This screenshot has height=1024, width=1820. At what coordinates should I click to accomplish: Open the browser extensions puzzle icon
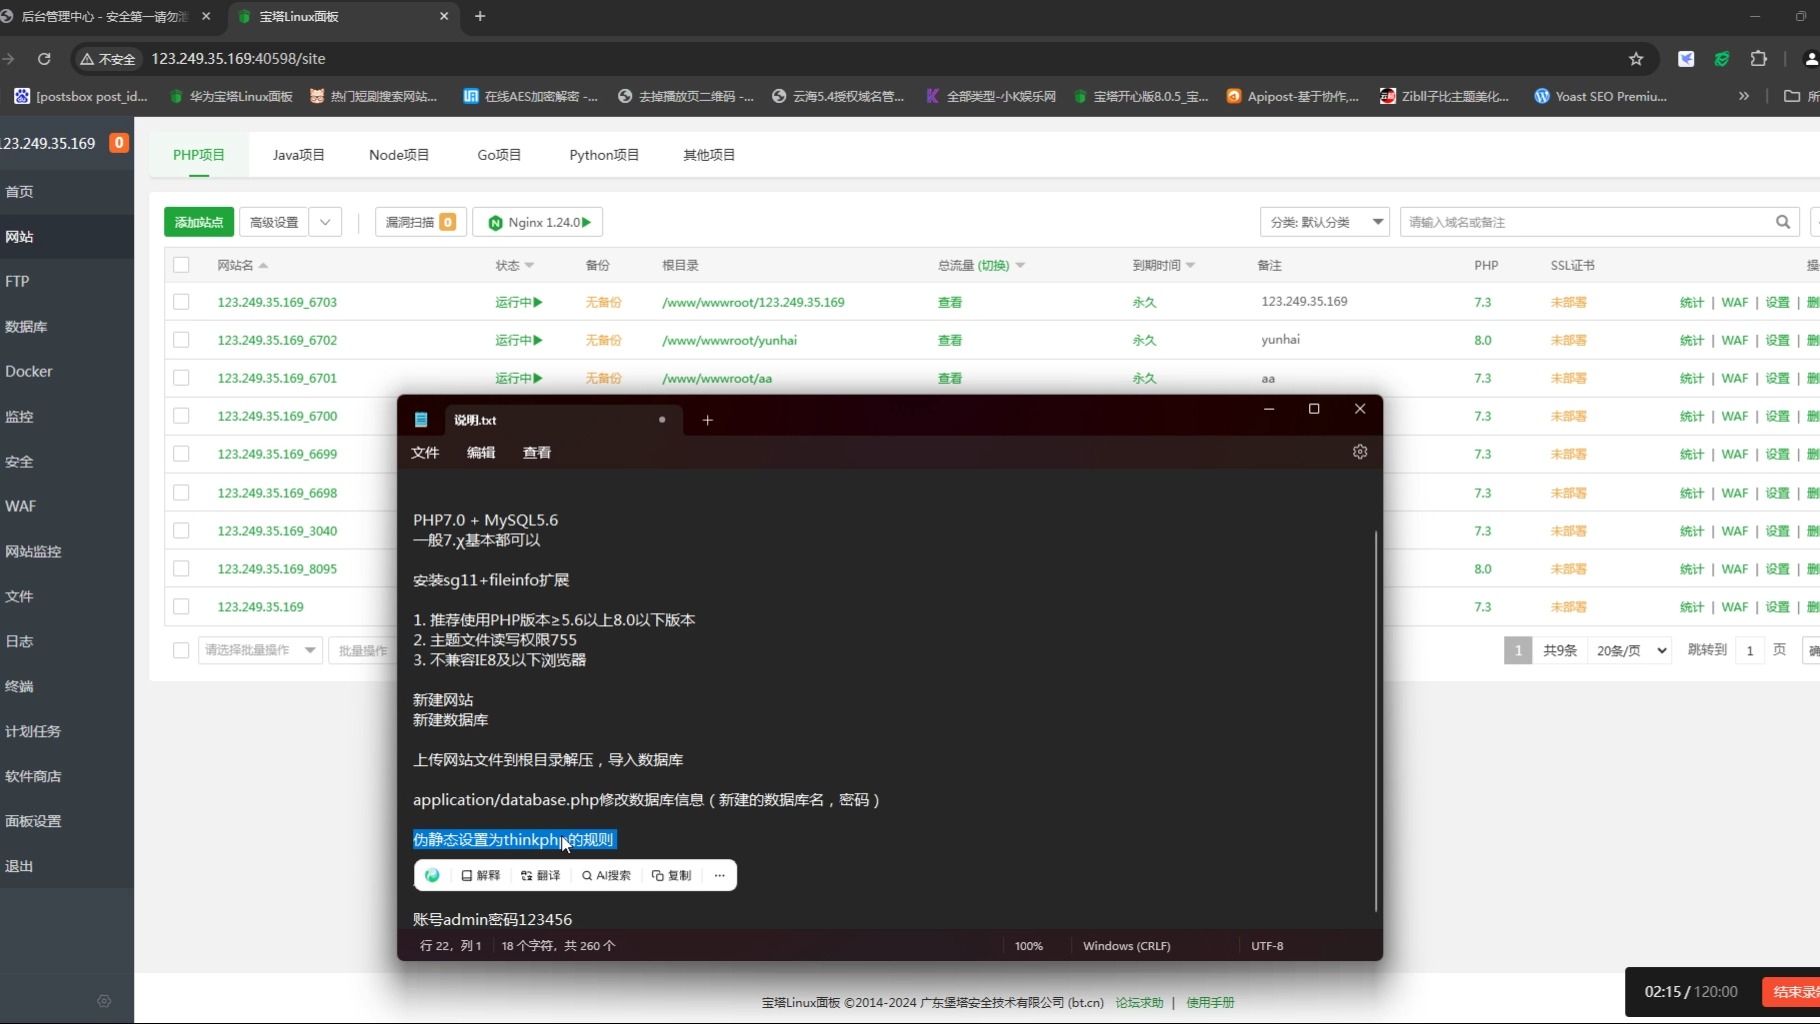pyautogui.click(x=1759, y=59)
